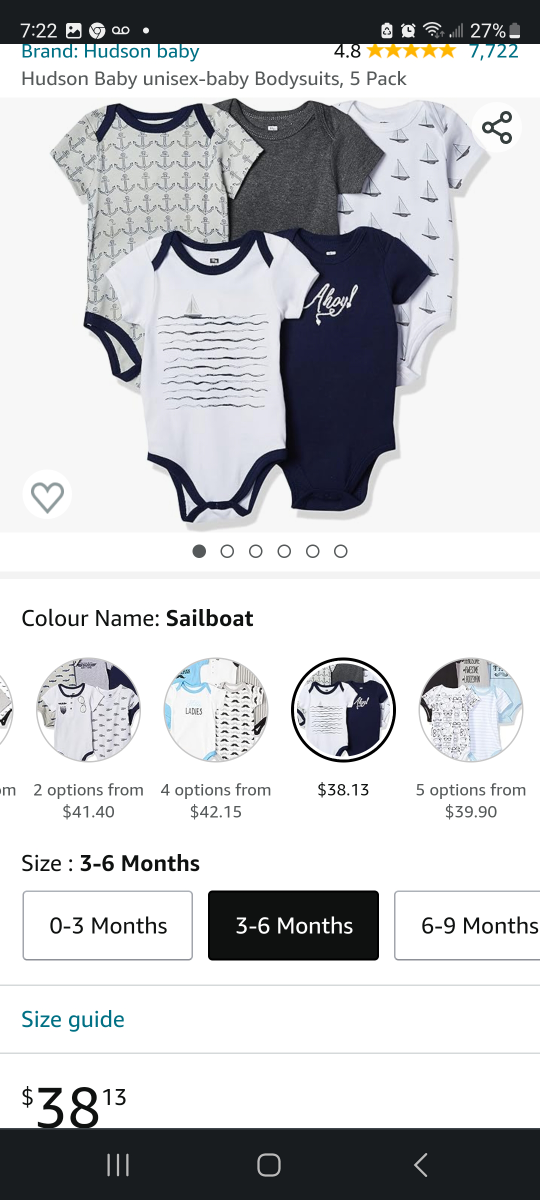Tap the share icon on product image
Screen dimensions: 540x1200
coord(497,128)
